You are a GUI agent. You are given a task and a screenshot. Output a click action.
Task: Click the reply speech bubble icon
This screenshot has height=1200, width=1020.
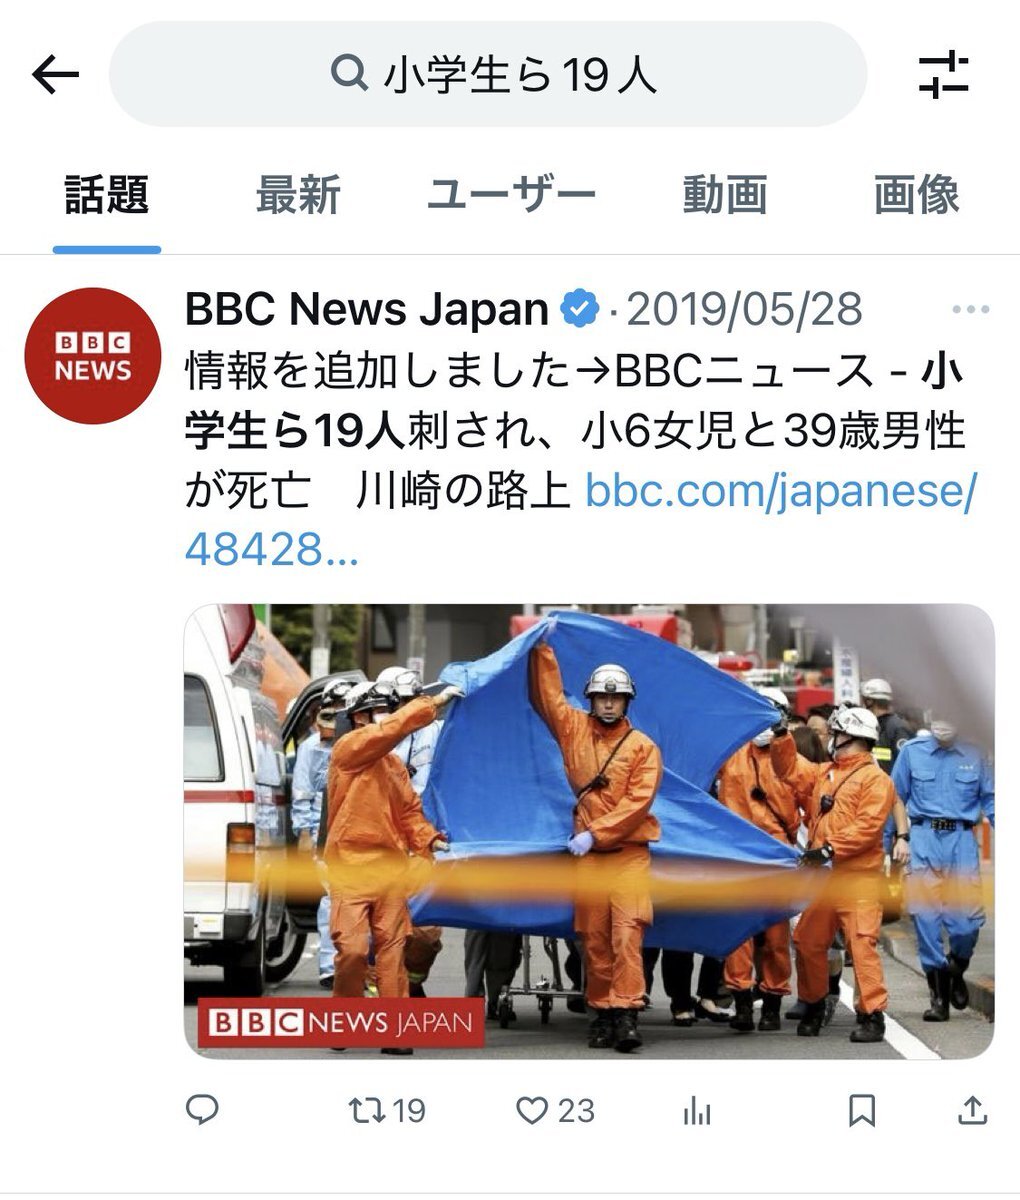click(x=203, y=1109)
